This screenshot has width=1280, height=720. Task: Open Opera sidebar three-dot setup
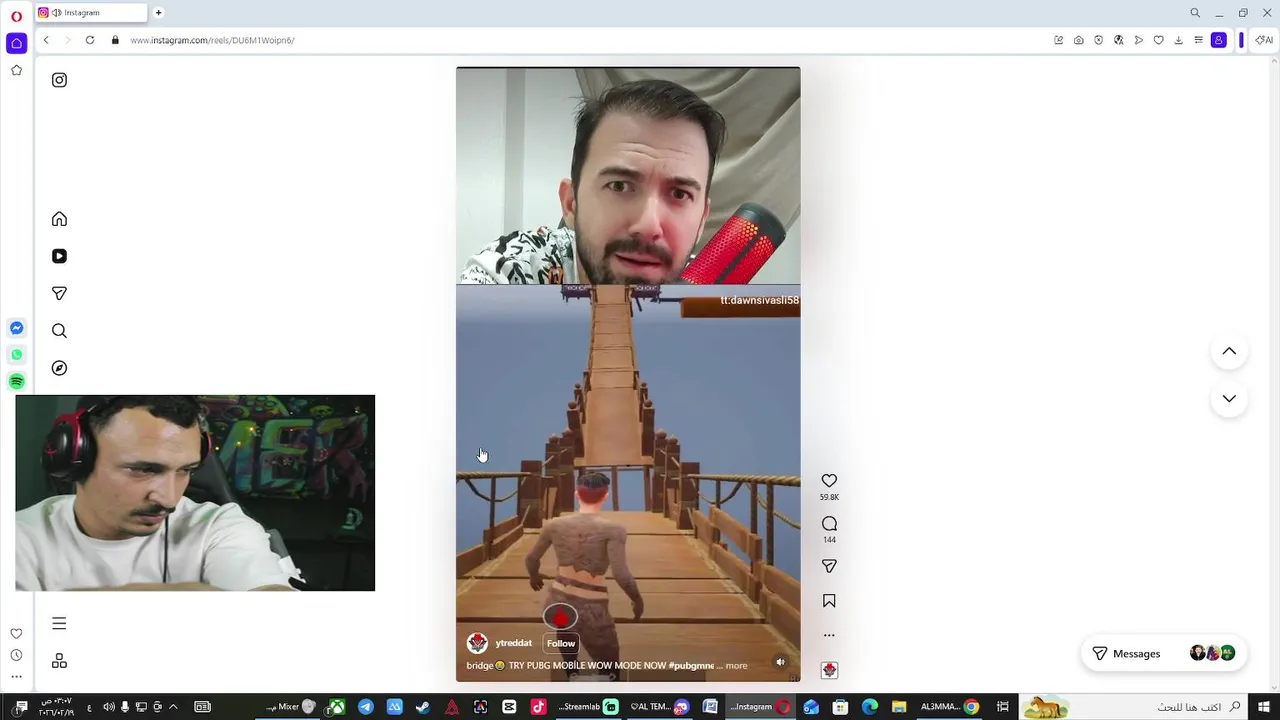coord(16,676)
